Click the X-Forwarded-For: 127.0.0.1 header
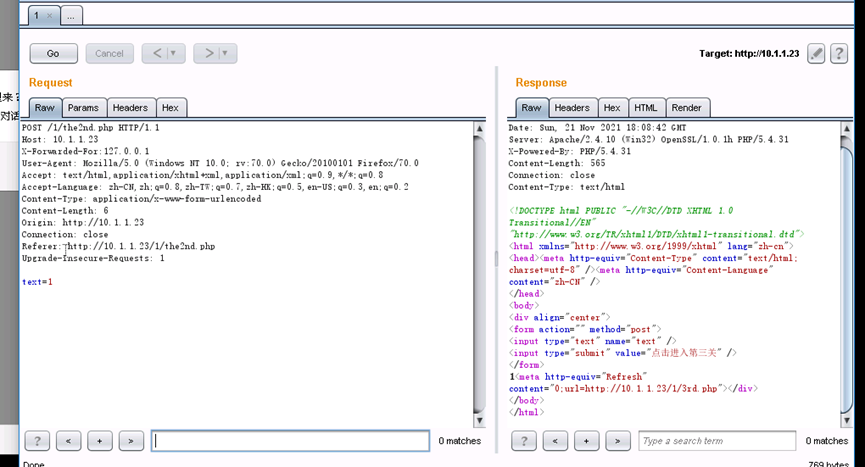 click(x=86, y=151)
